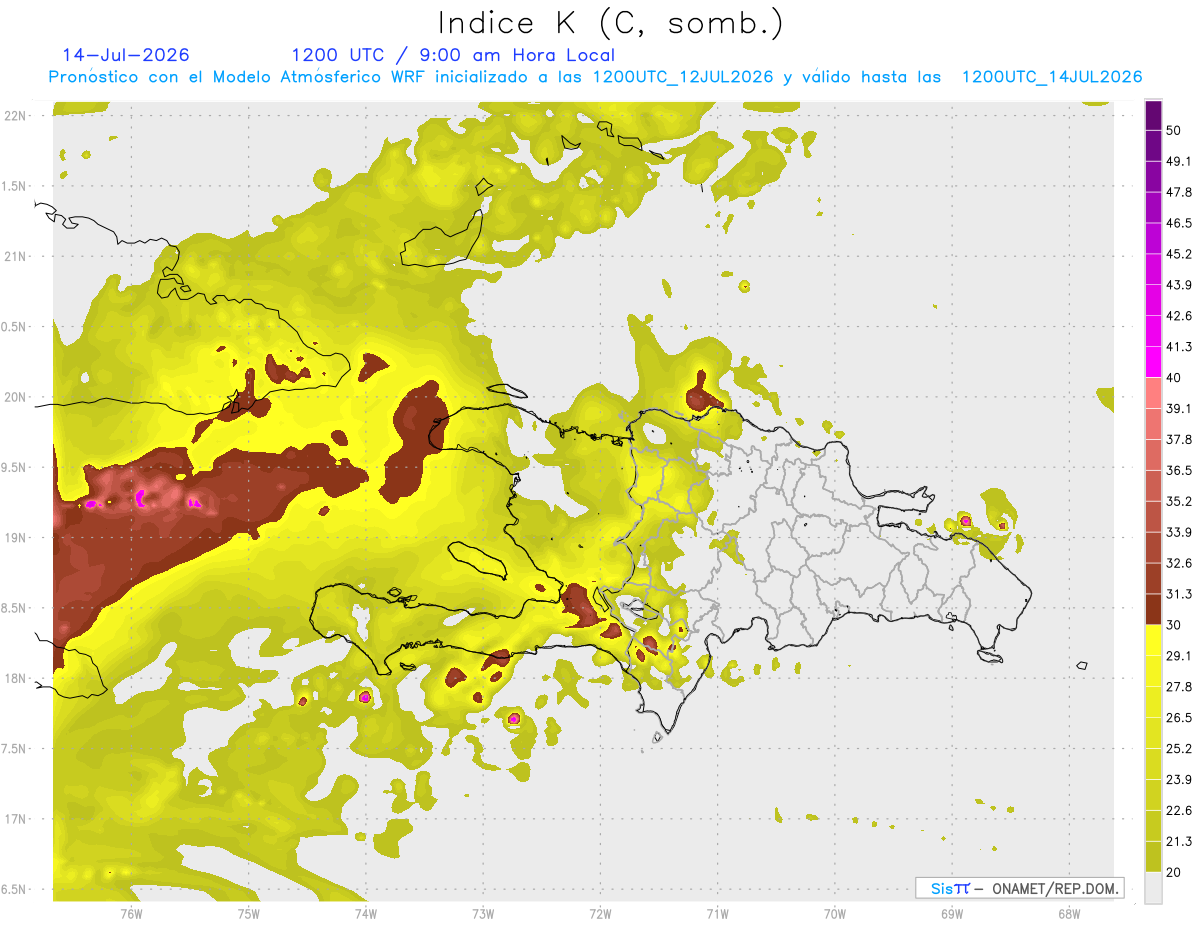Select the '21.3' colorbar value

pyautogui.click(x=1179, y=842)
